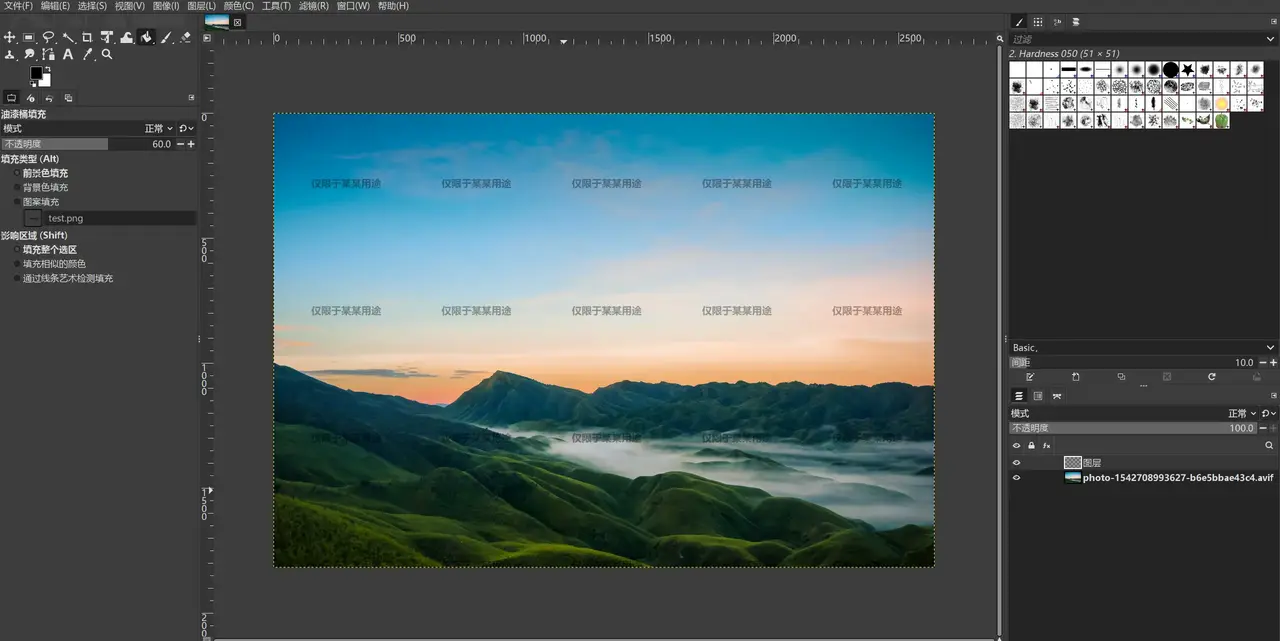
Task: Select the Paintbrush tool
Action: (x=166, y=38)
